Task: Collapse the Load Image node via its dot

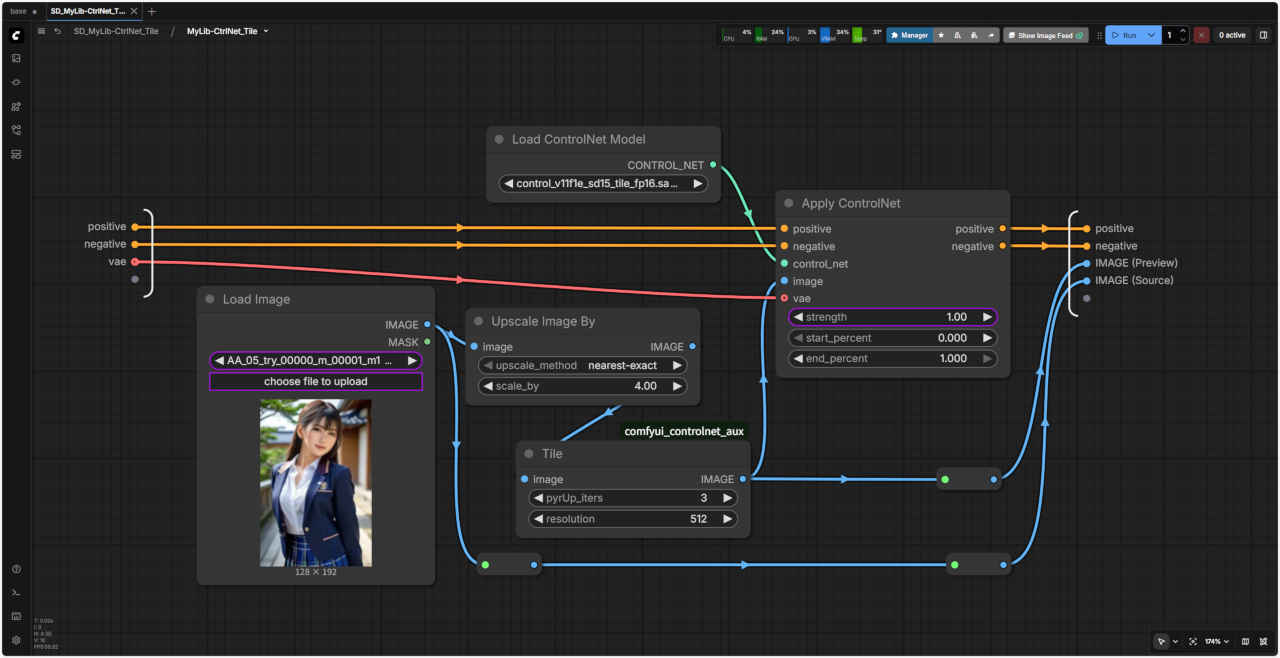Action: (x=210, y=299)
